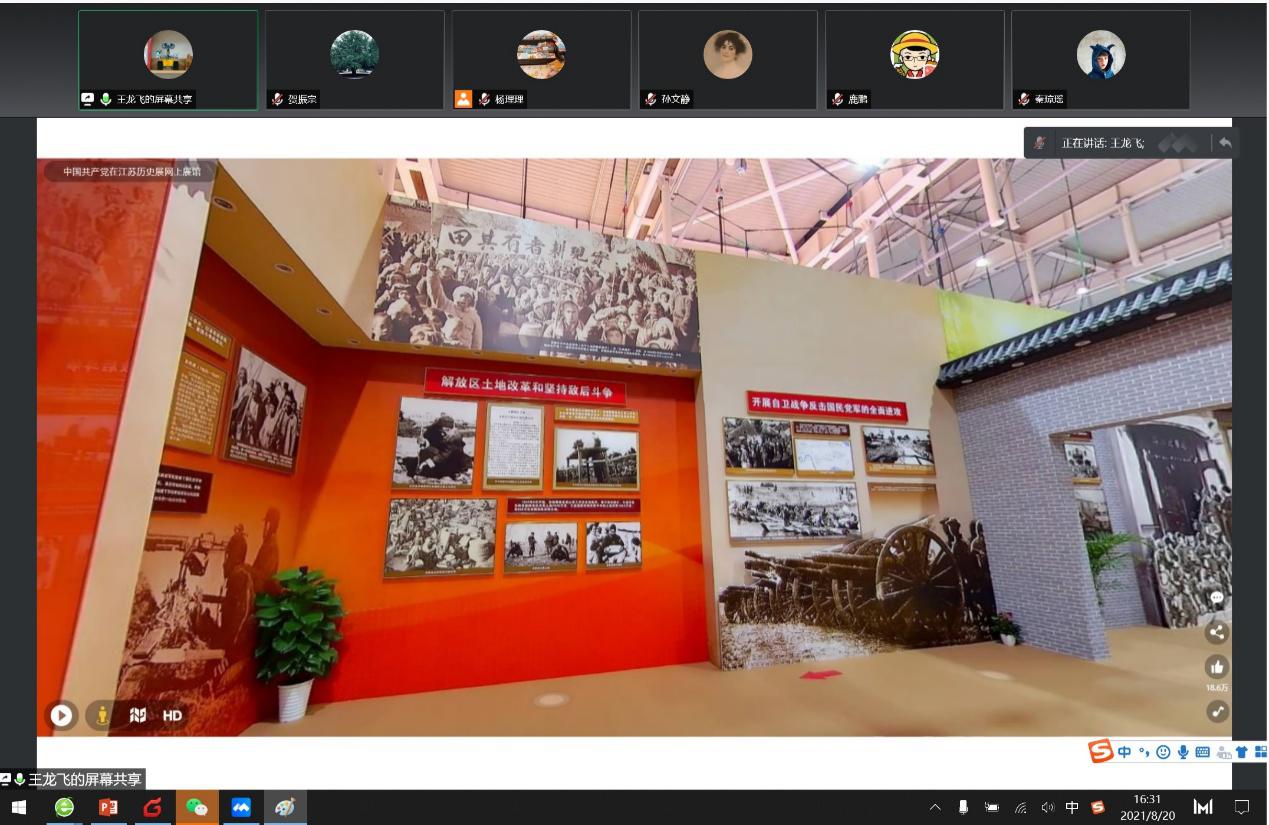This screenshot has width=1269, height=825.
Task: Expand the hidden system tray icons
Action: point(935,807)
